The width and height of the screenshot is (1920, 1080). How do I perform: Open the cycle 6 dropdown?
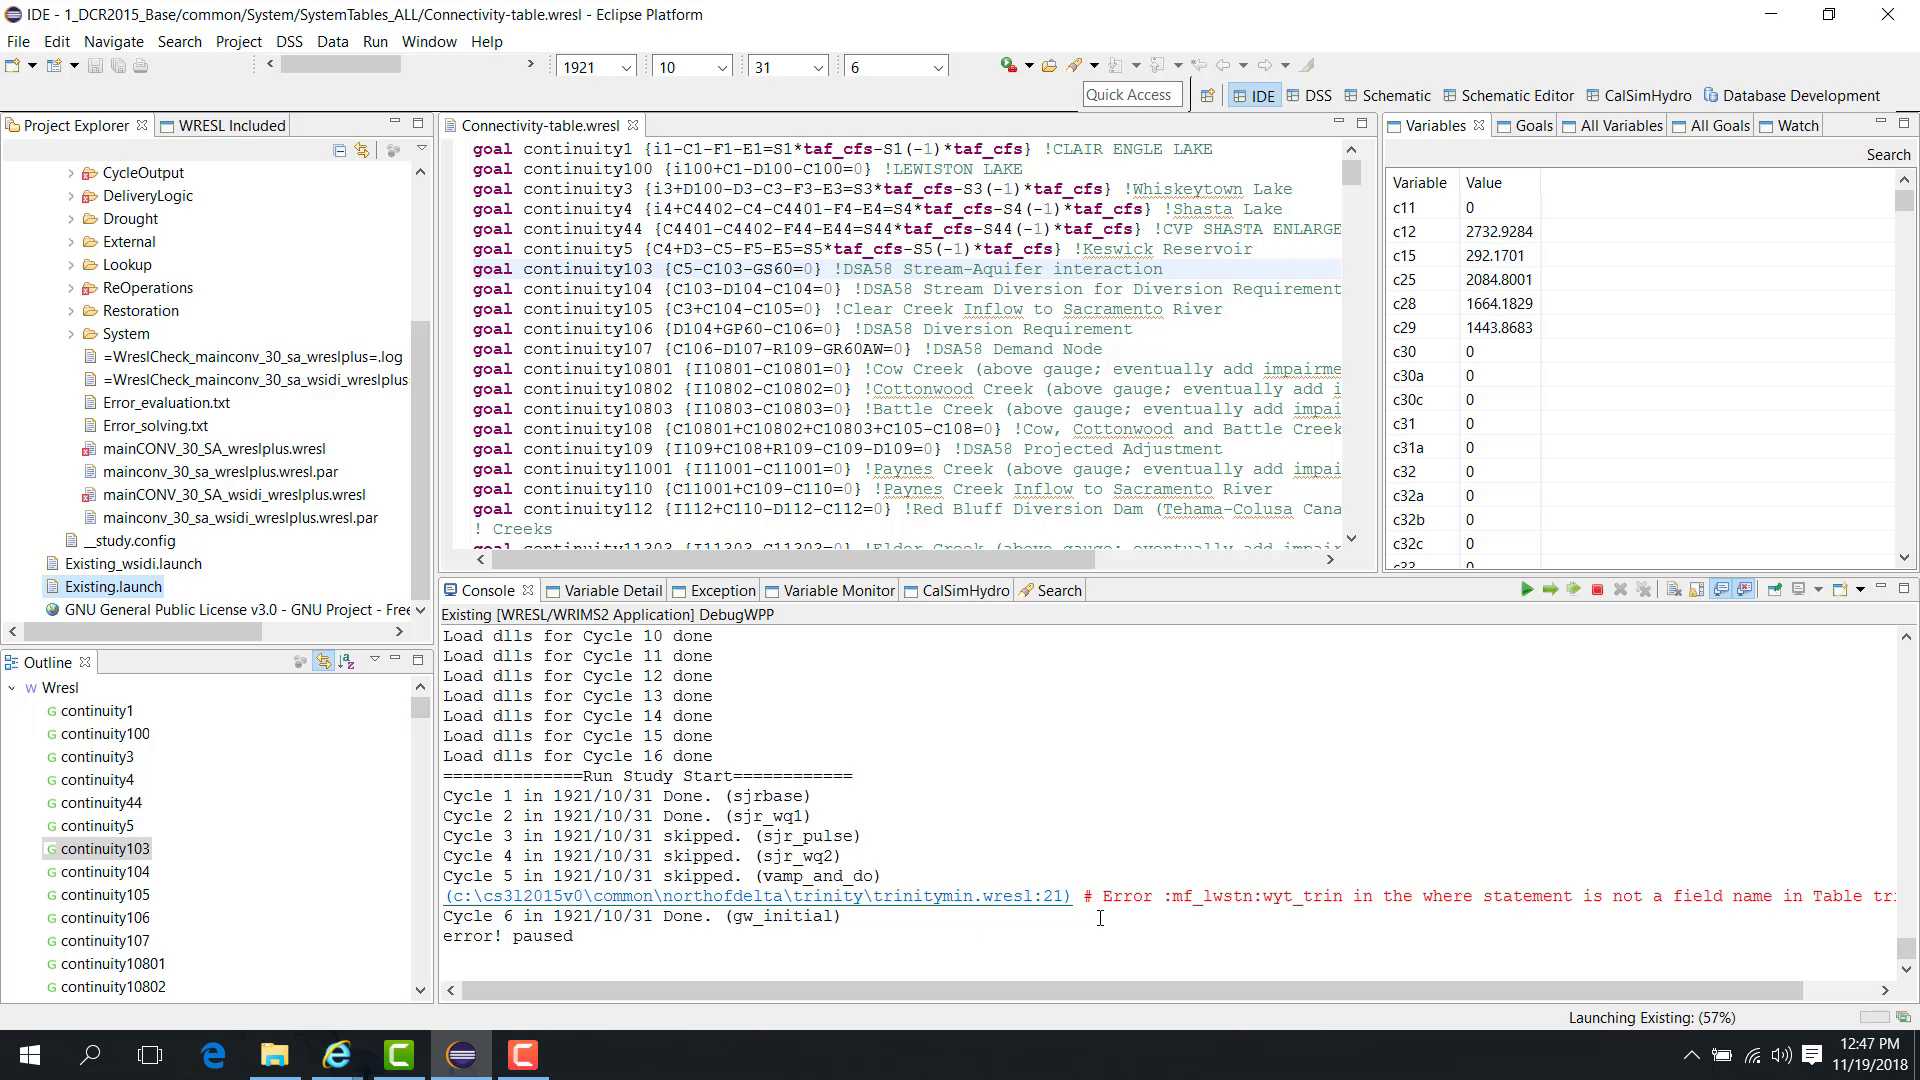click(938, 67)
